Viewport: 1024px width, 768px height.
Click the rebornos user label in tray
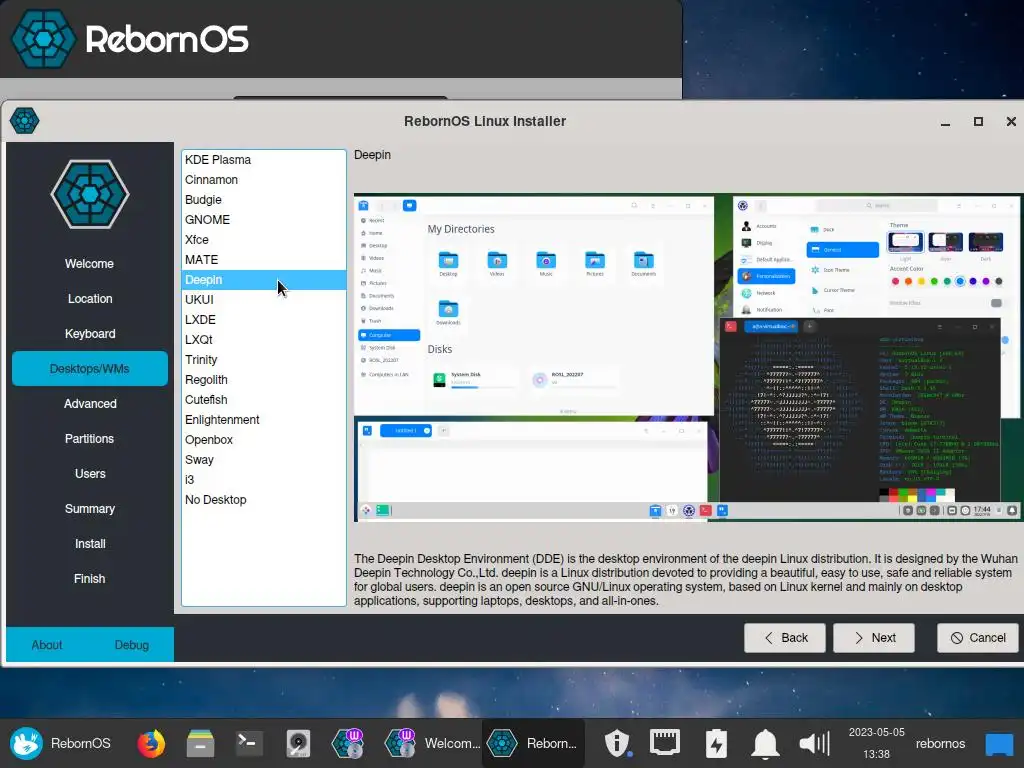click(940, 743)
